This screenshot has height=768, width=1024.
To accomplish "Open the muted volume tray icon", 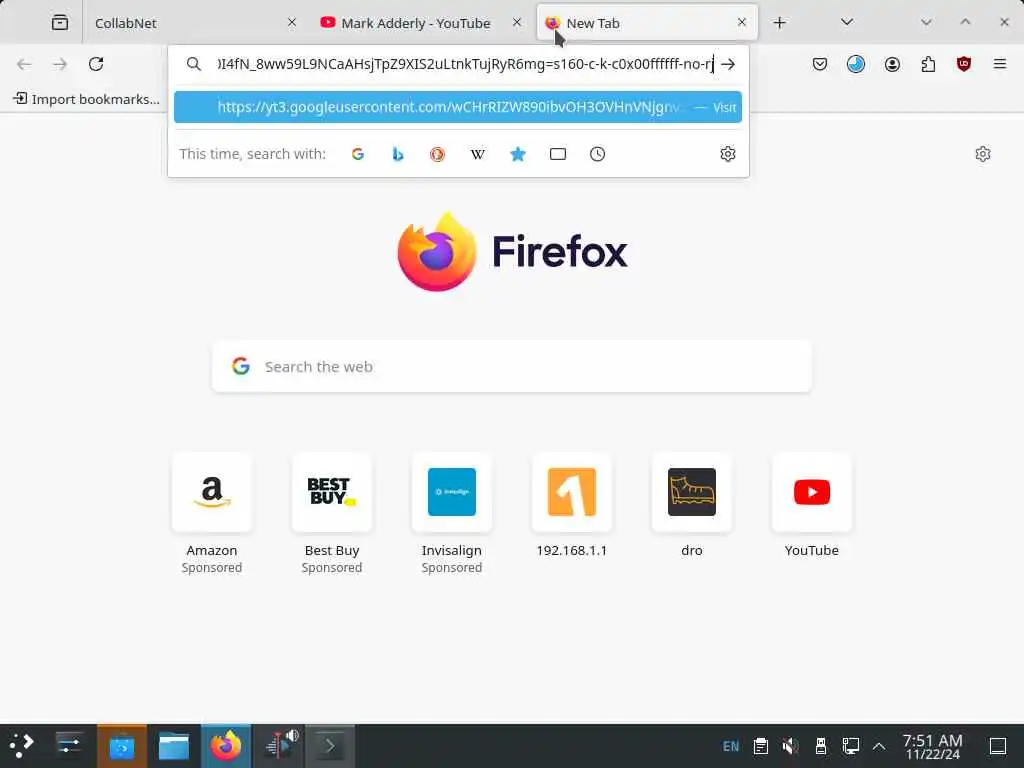I will click(x=791, y=746).
